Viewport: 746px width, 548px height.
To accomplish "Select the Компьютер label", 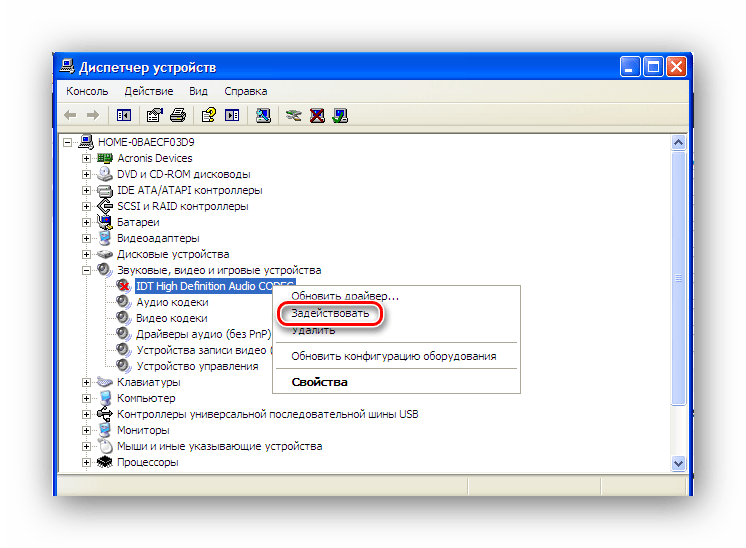I will 146,398.
